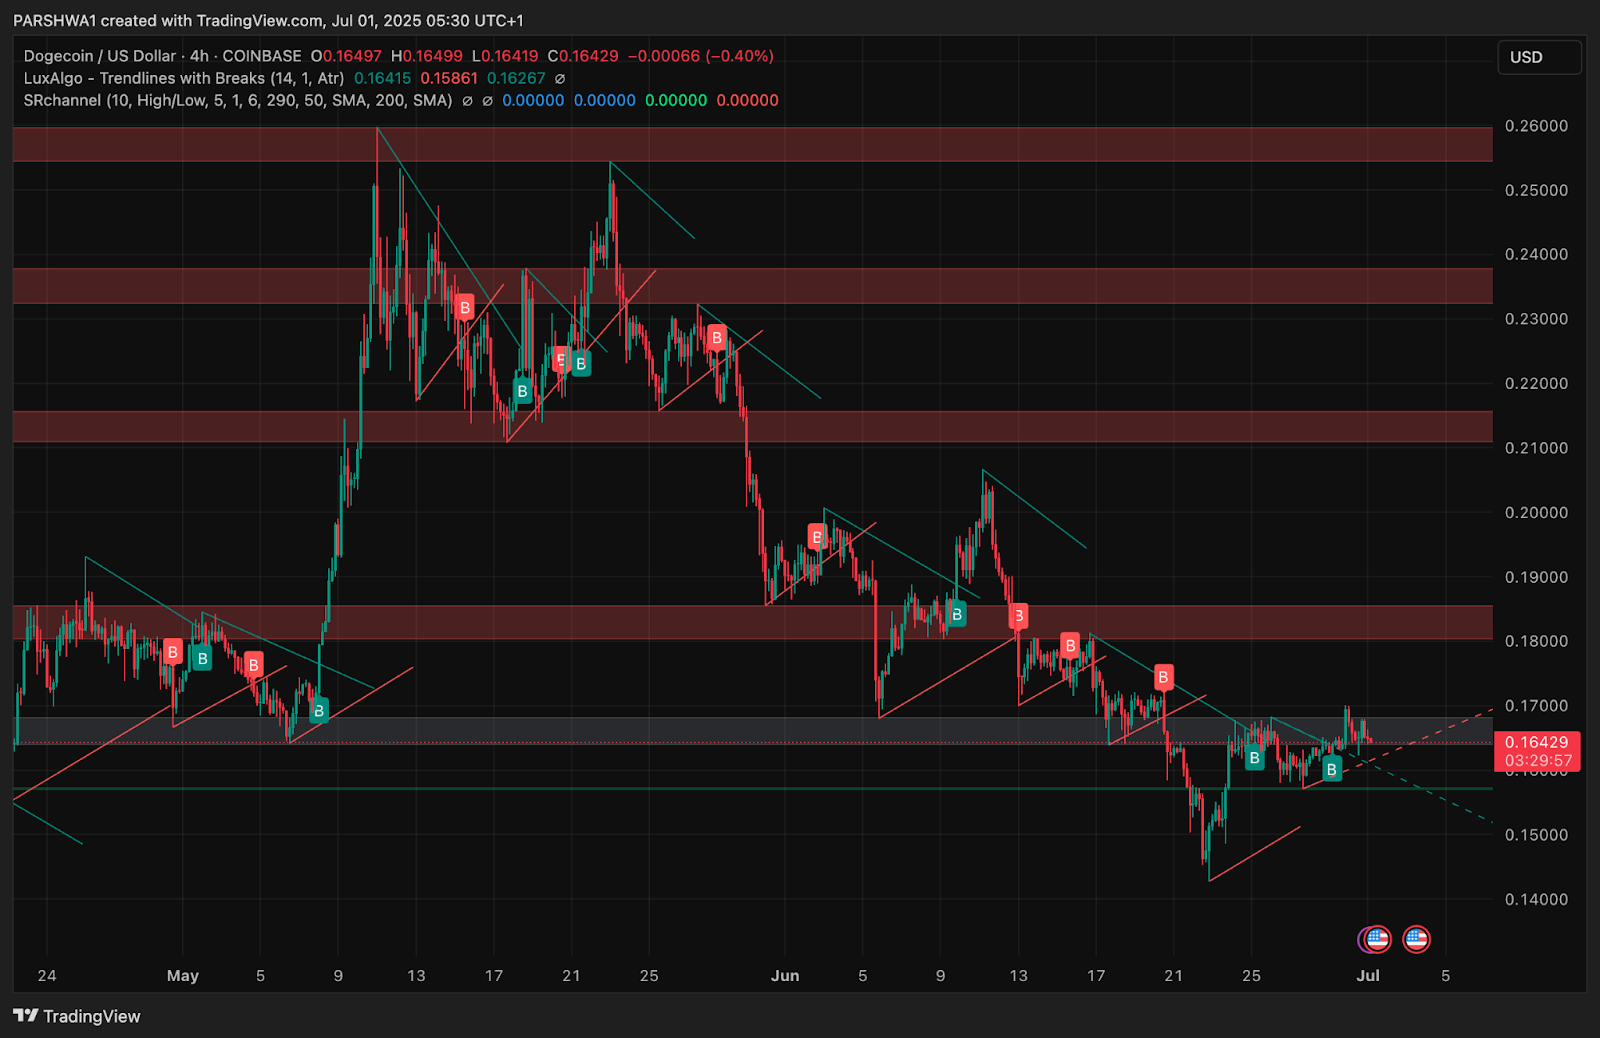The image size is (1600, 1038).
Task: Click the Jun label on the time axis
Action: click(785, 976)
